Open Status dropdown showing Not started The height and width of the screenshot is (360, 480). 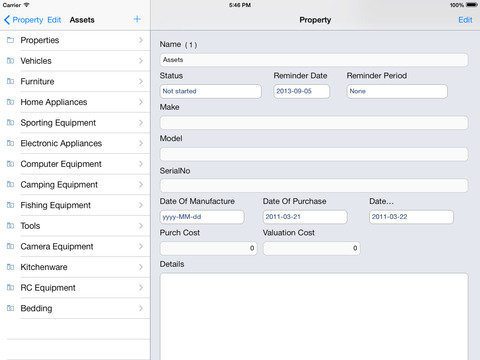(211, 91)
